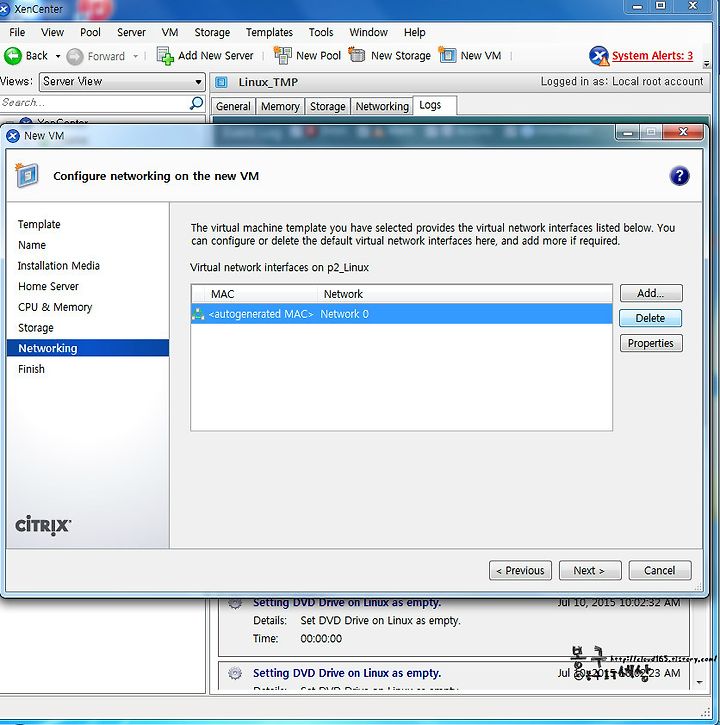
Task: Click gear icon beside second DVD Drive log
Action: click(x=235, y=673)
